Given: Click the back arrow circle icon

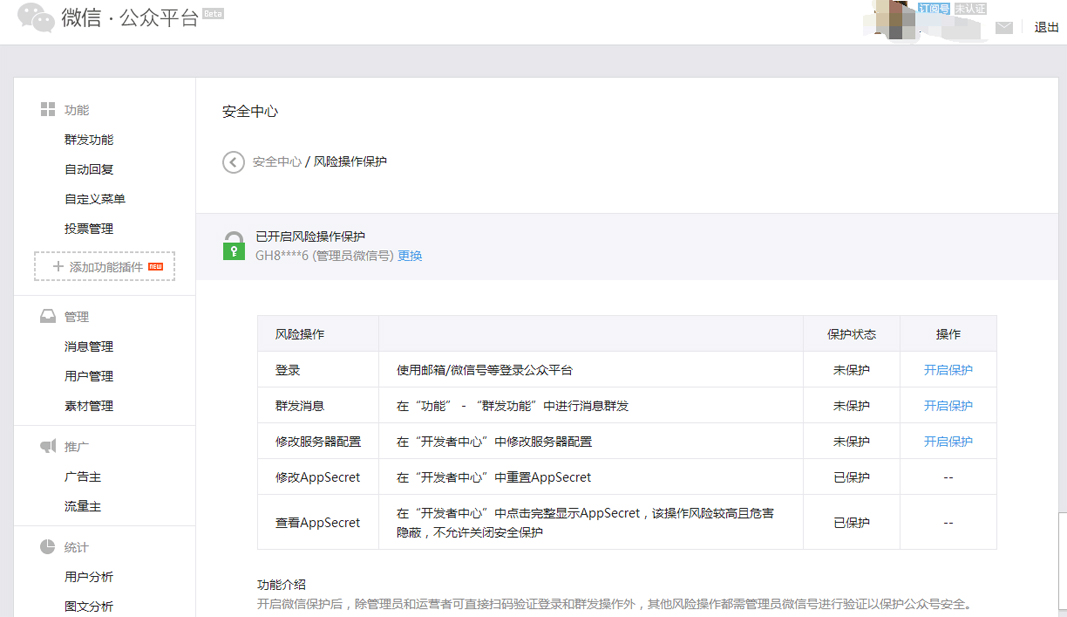Looking at the screenshot, I should [x=233, y=162].
